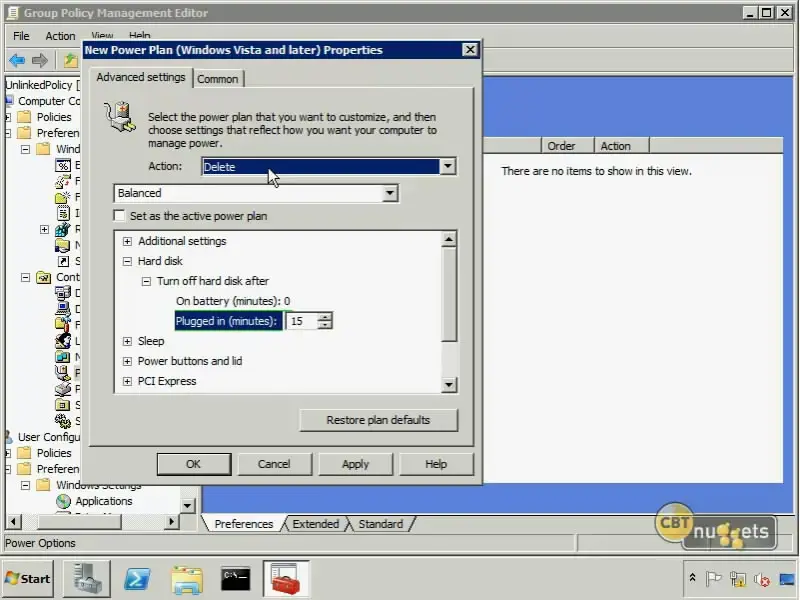
Task: Expand Power buttons and lid node
Action: 128,361
